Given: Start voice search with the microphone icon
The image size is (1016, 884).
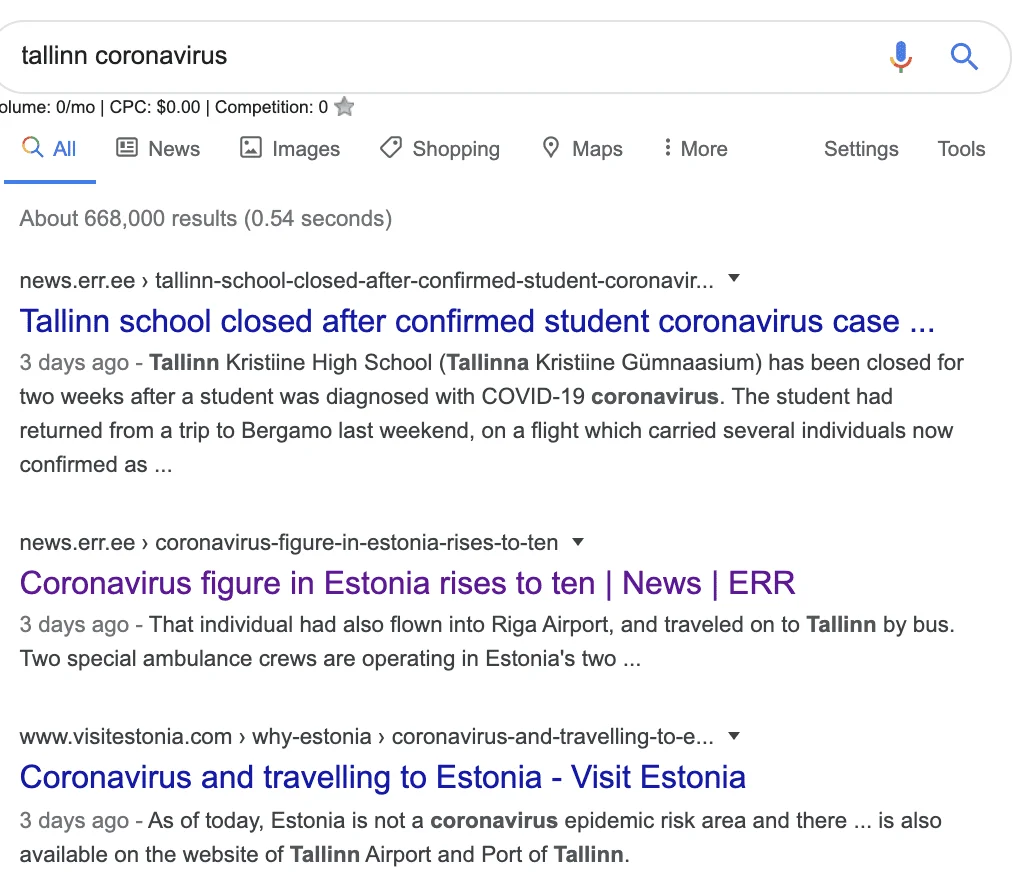Looking at the screenshot, I should point(901,56).
